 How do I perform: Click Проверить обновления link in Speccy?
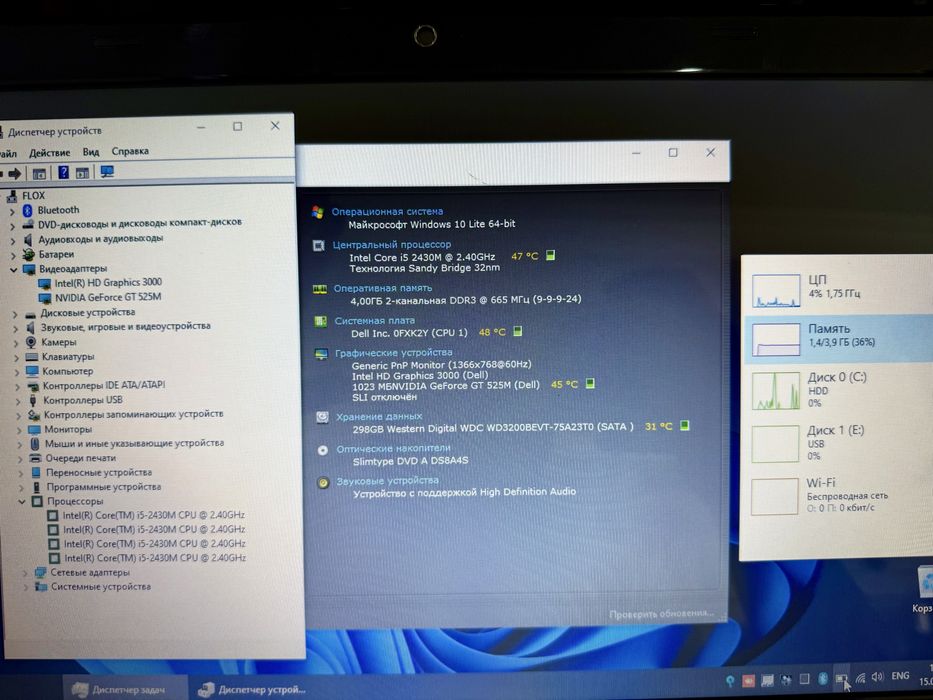coord(661,614)
